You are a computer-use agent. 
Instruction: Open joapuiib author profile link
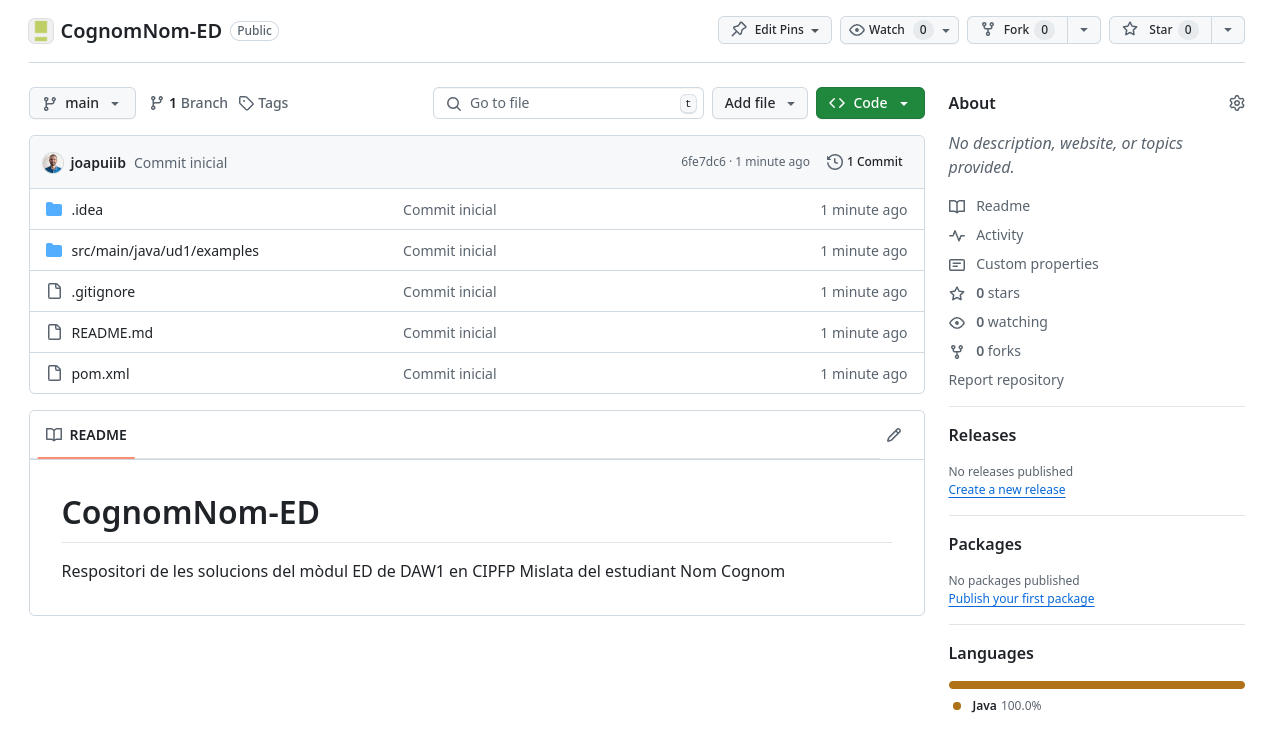(98, 163)
